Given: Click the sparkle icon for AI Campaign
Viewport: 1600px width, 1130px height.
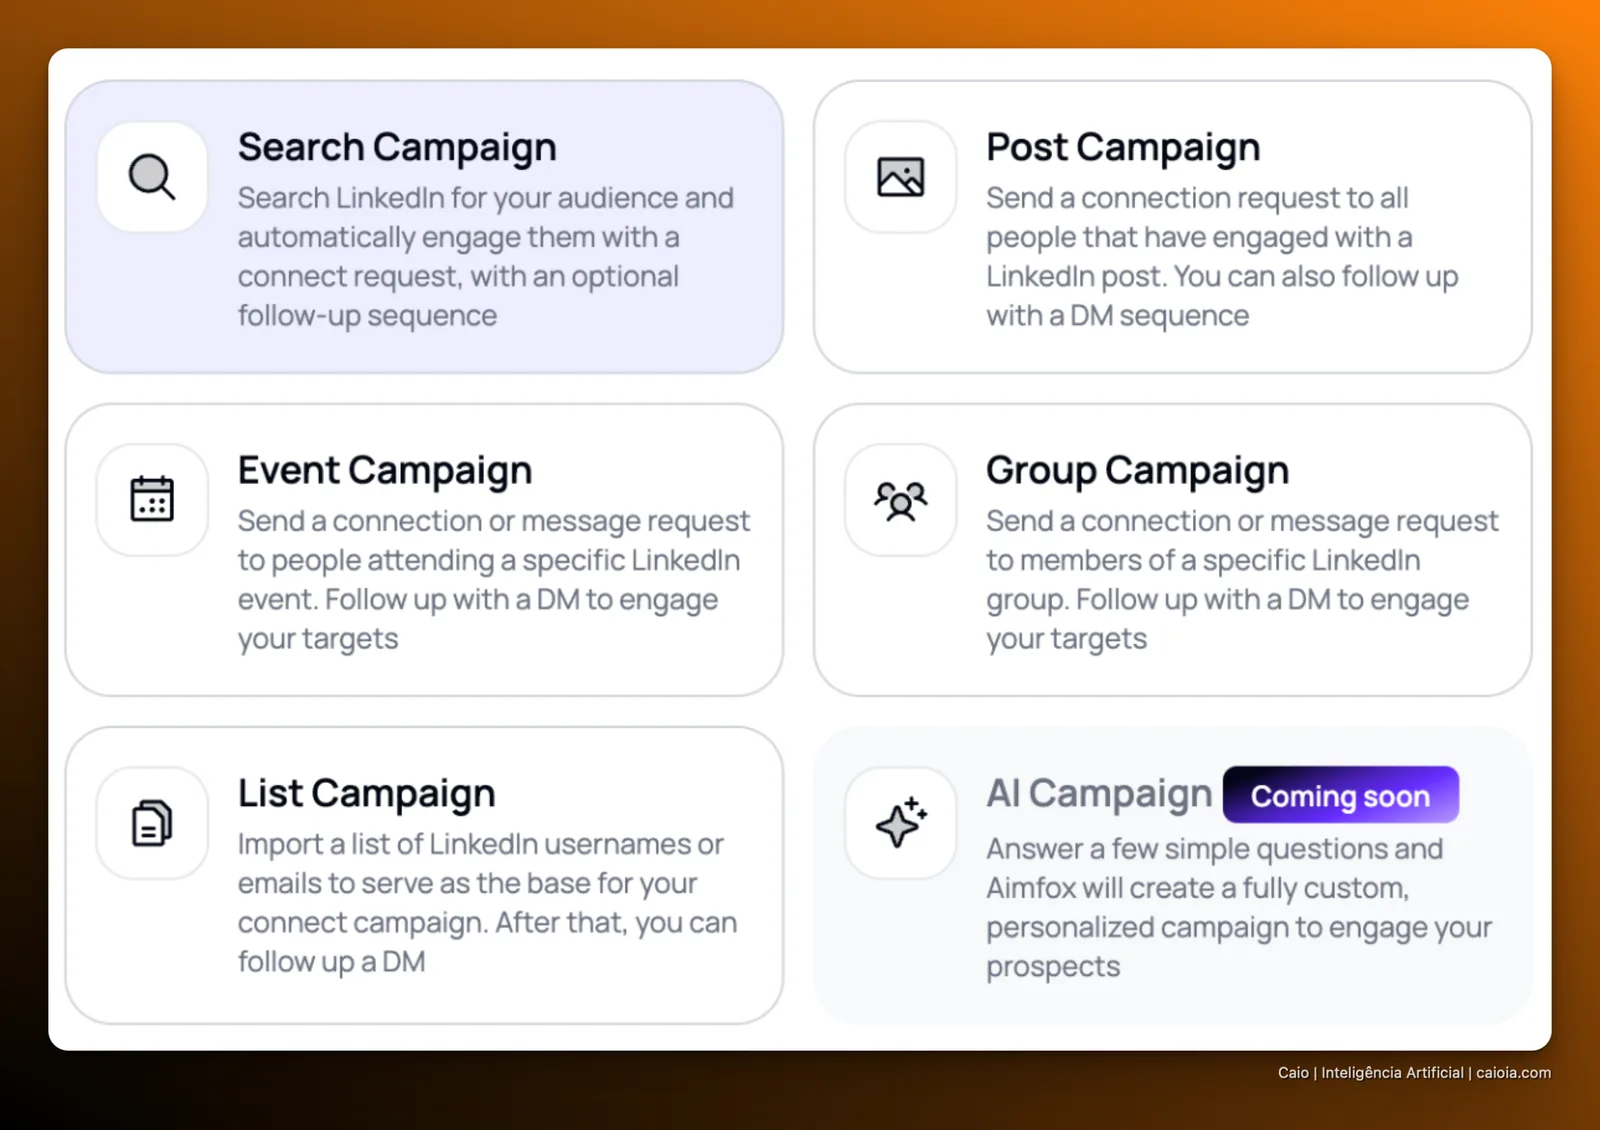Looking at the screenshot, I should [x=900, y=823].
